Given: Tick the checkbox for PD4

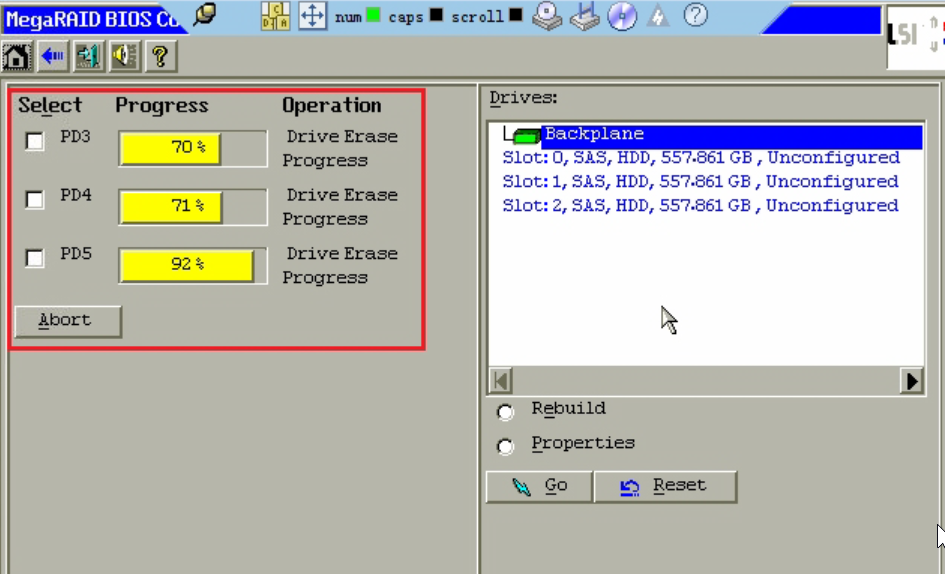Looking at the screenshot, I should (35, 200).
